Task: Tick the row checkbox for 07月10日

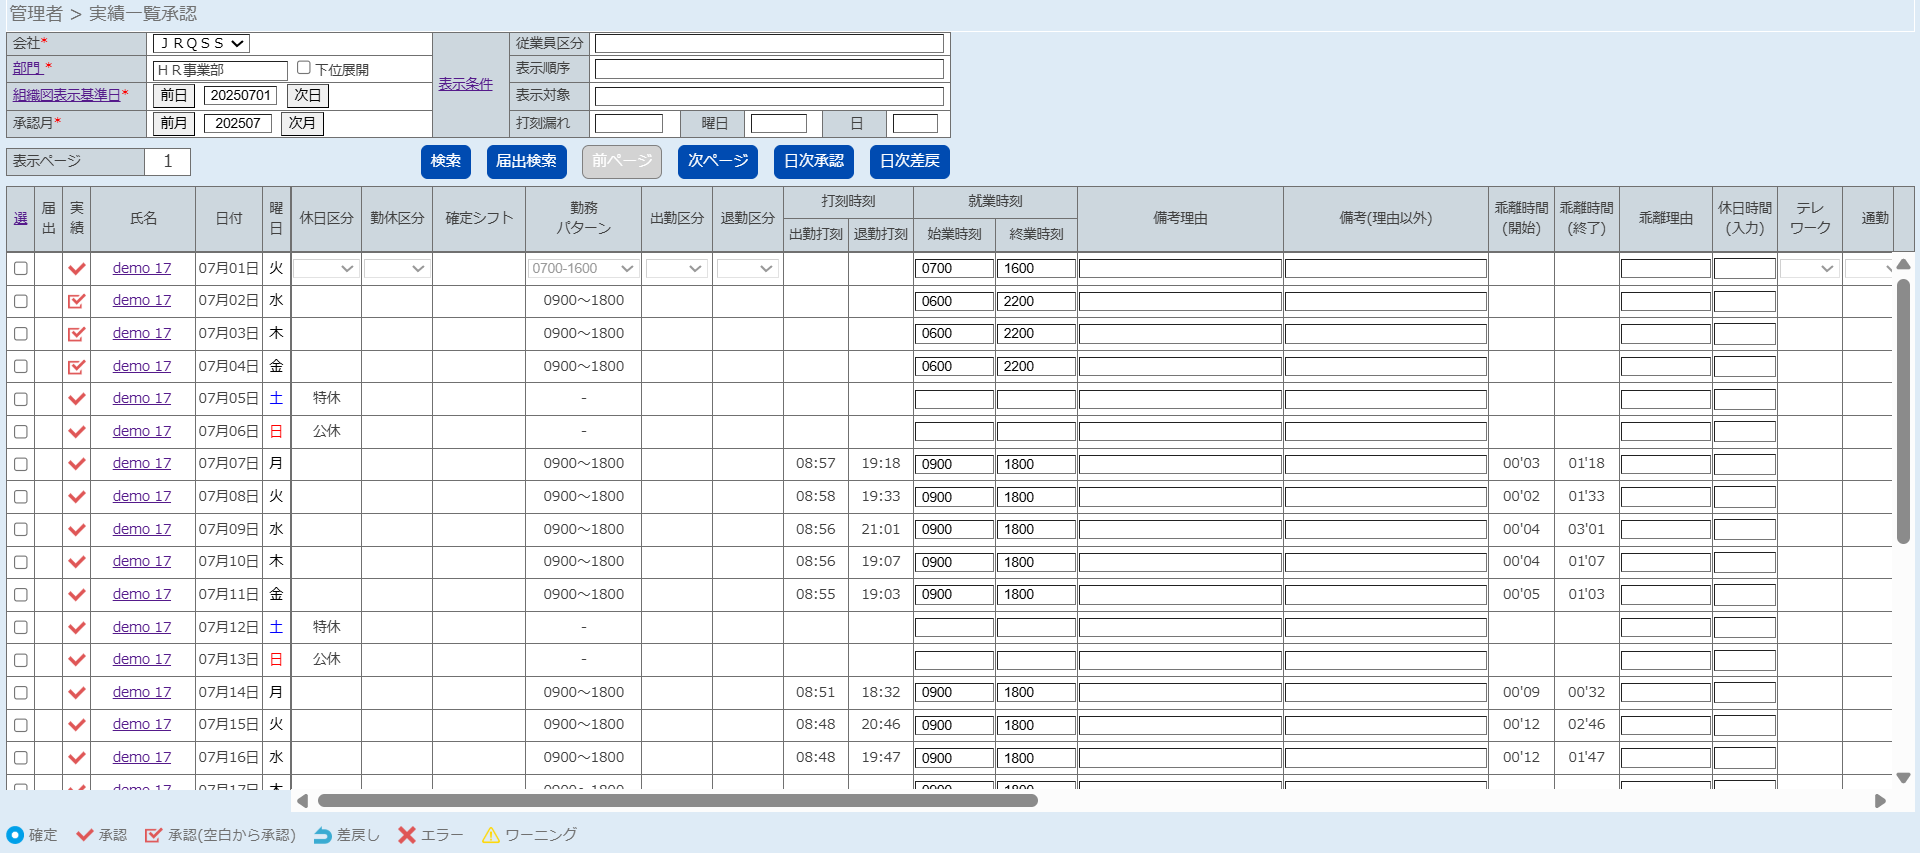Action: 21,562
